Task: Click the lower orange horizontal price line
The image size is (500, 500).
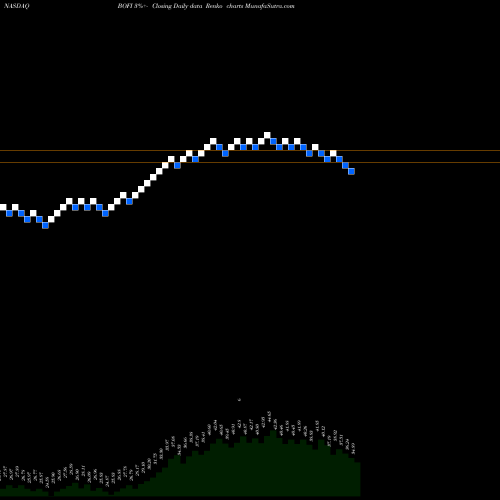Action: pos(250,162)
